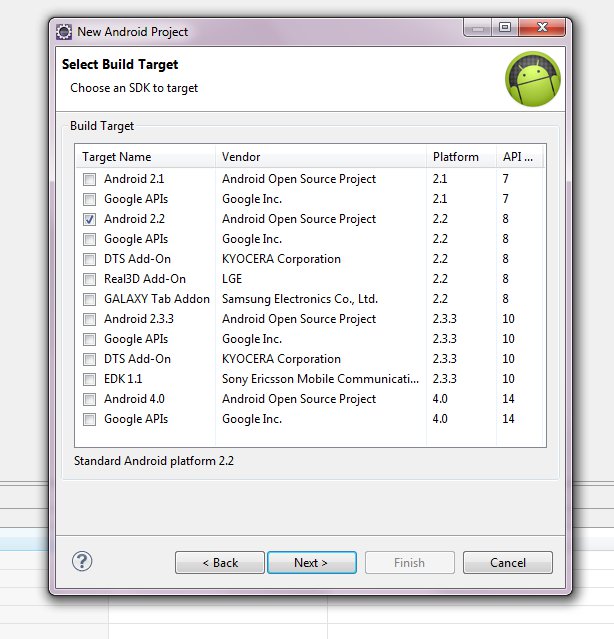Close the New Android Project dialog

tap(542, 27)
